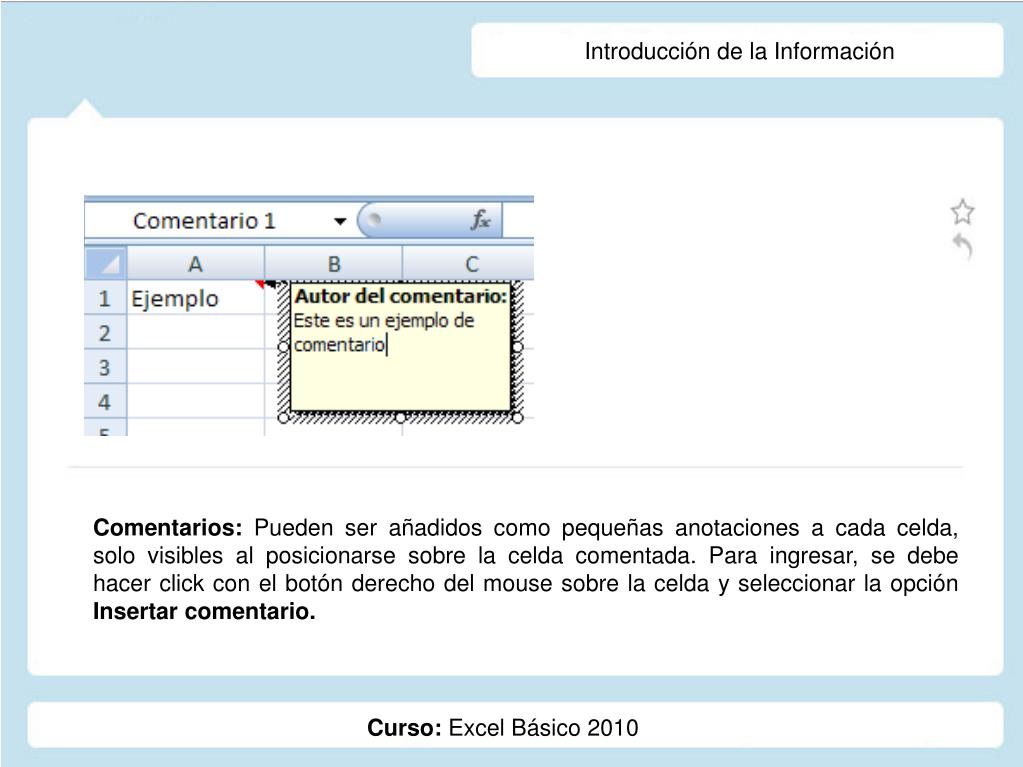The width and height of the screenshot is (1023, 767).
Task: Click the 'Introducción de la Información' title
Action: click(739, 51)
